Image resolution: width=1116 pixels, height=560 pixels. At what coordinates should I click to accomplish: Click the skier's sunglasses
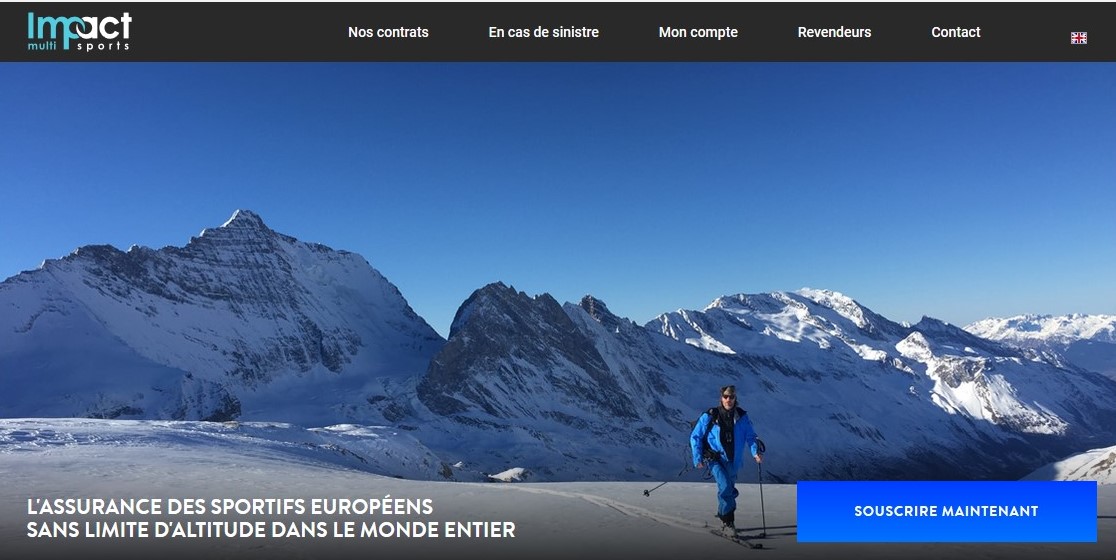(x=727, y=396)
